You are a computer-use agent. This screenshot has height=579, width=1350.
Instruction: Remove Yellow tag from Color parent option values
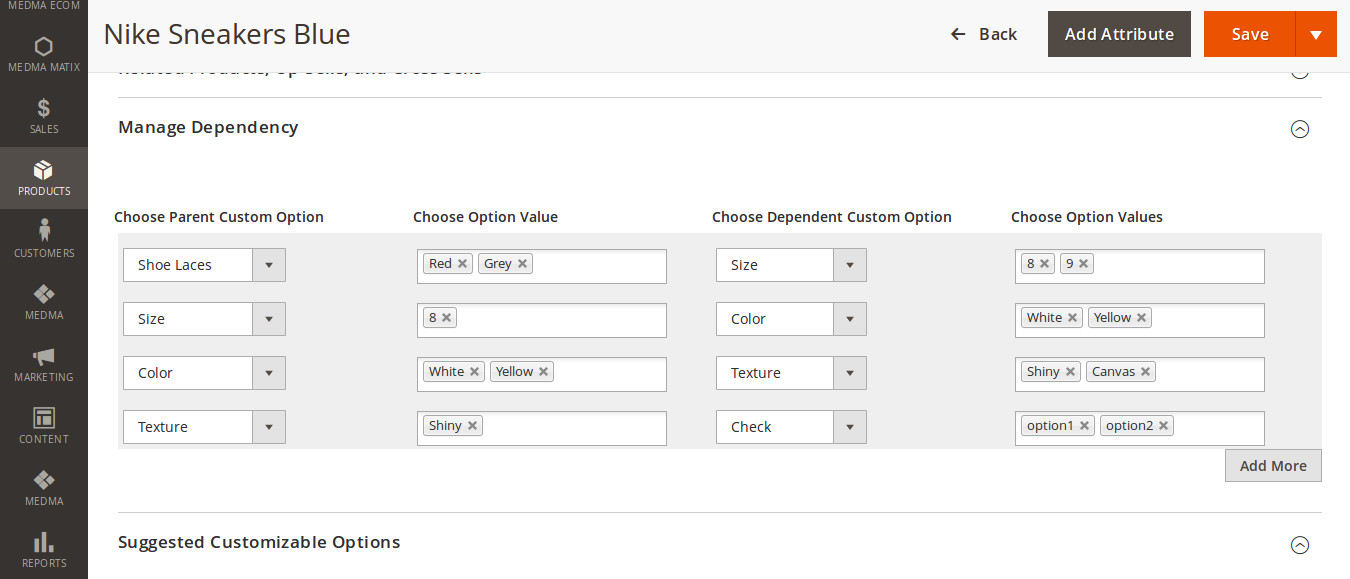[543, 372]
